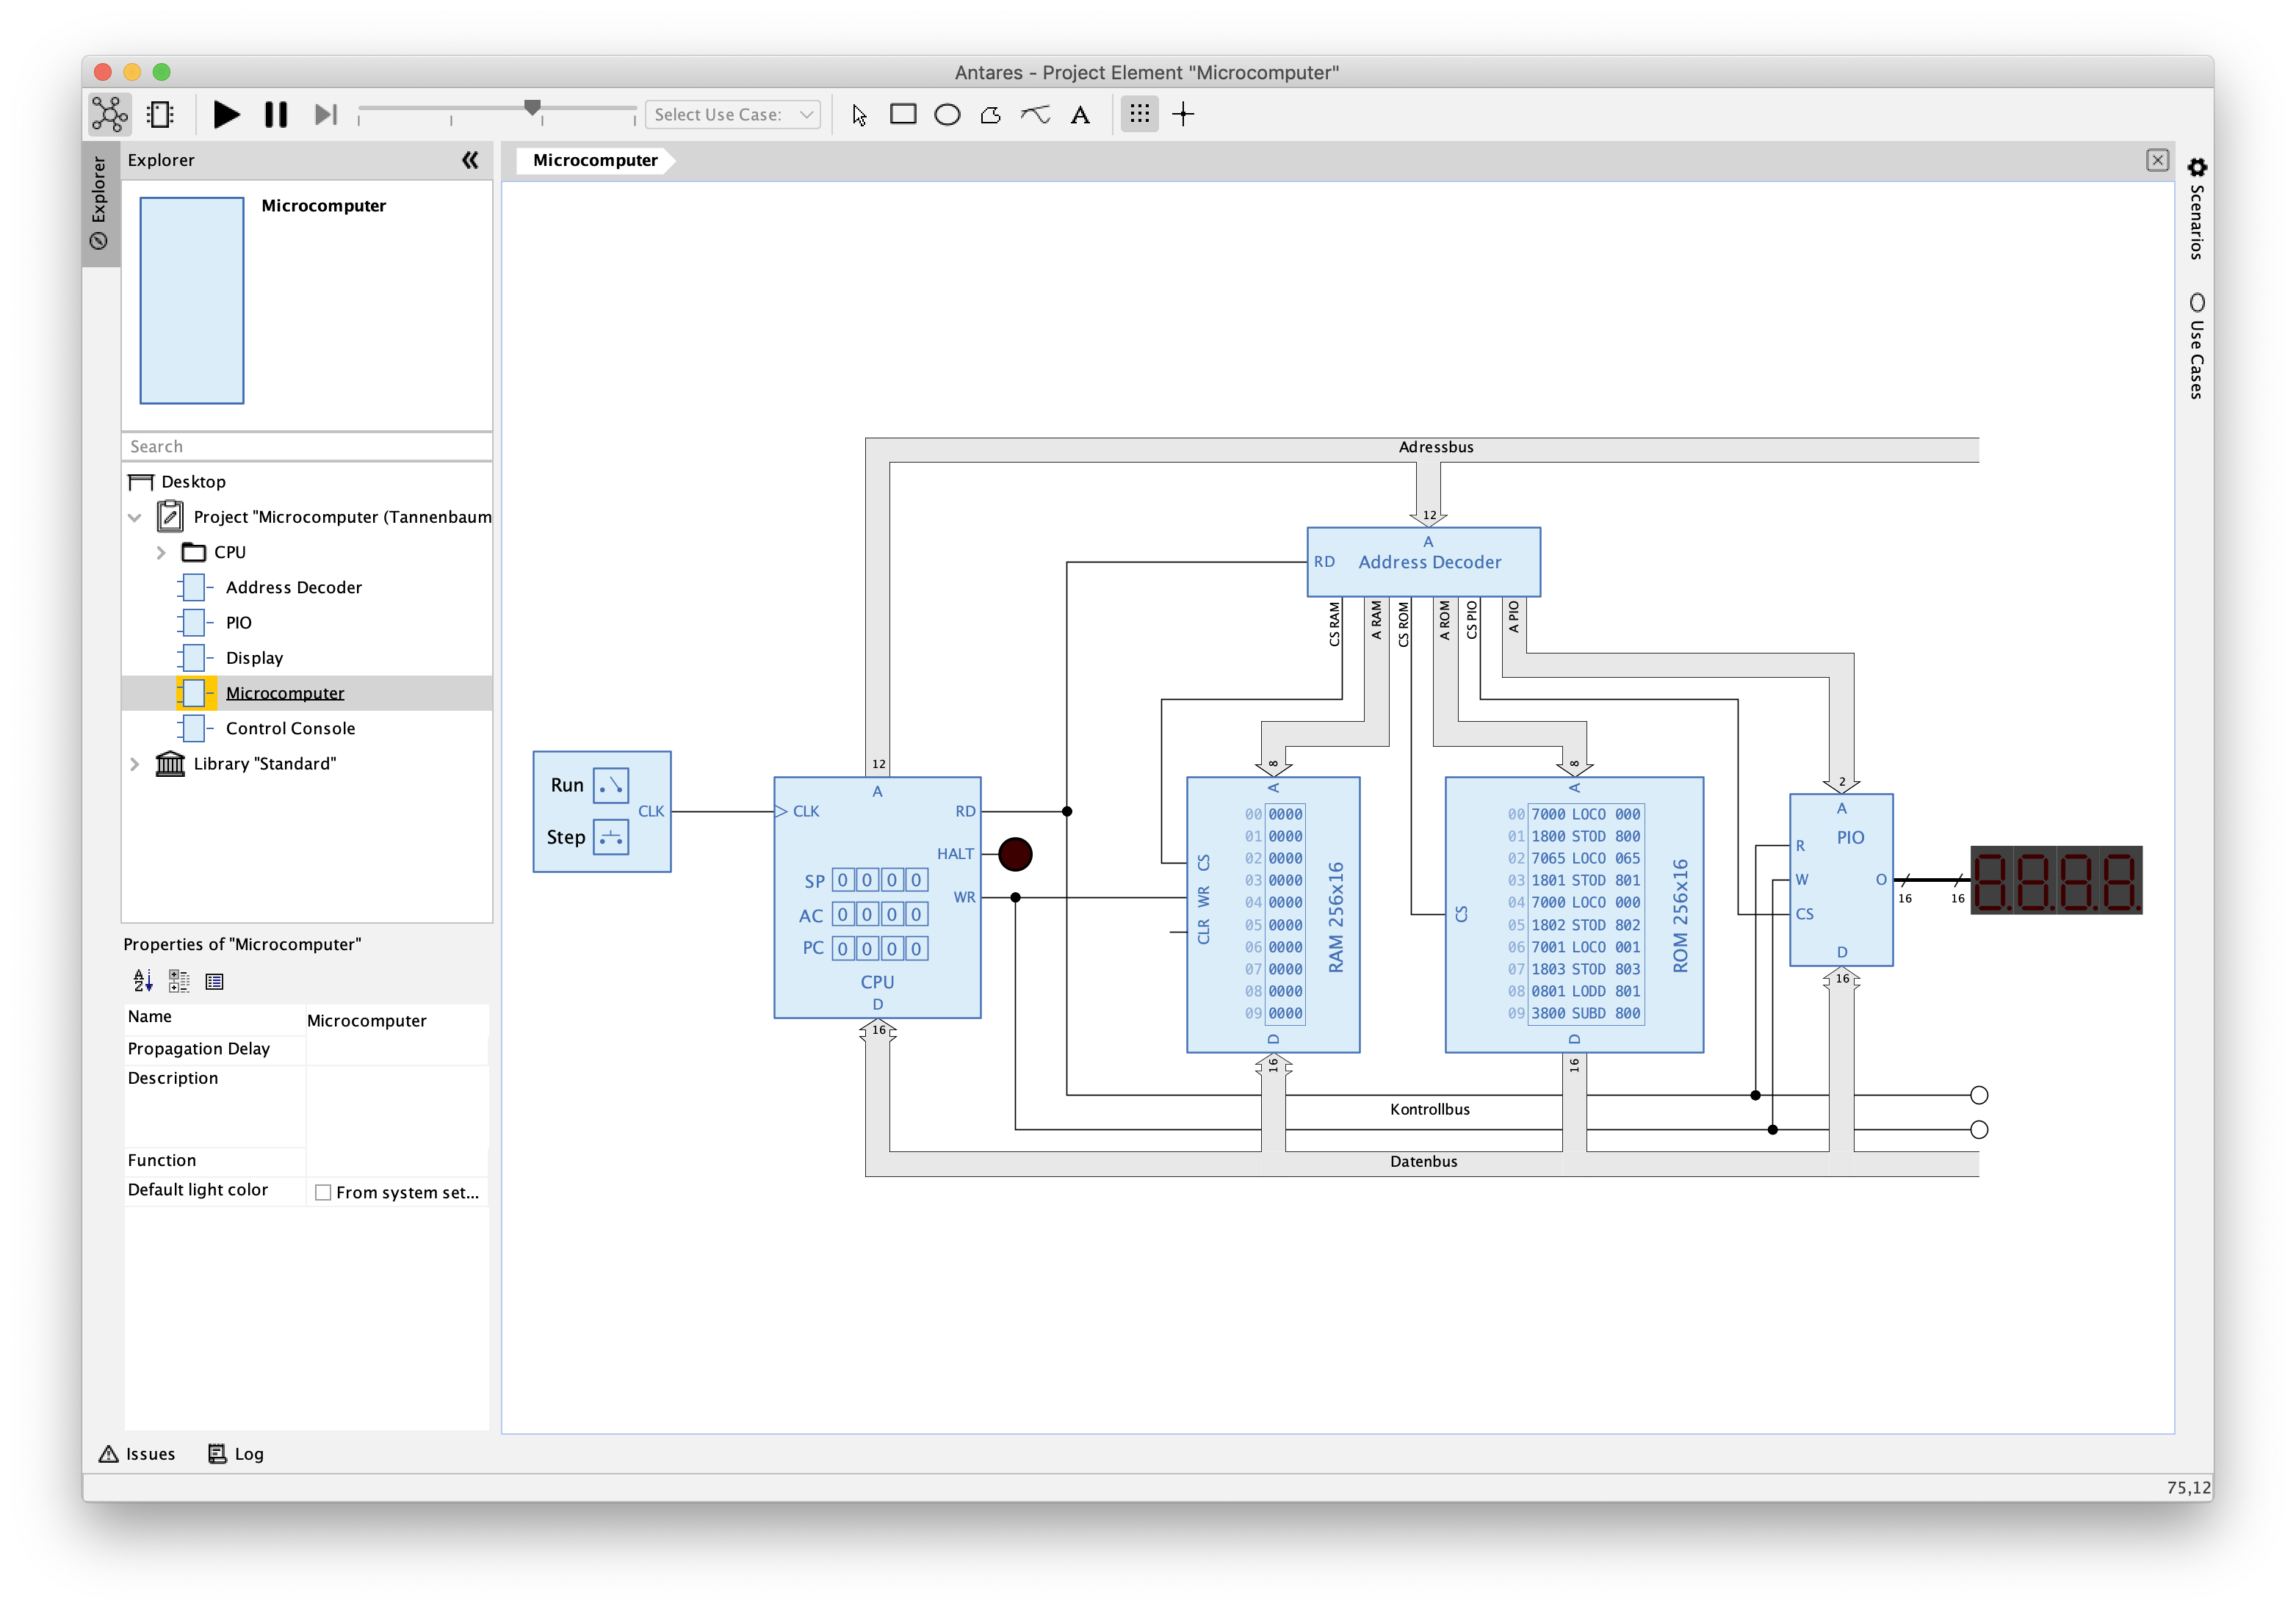
Task: Enable From system settings checkbox
Action: 323,1192
